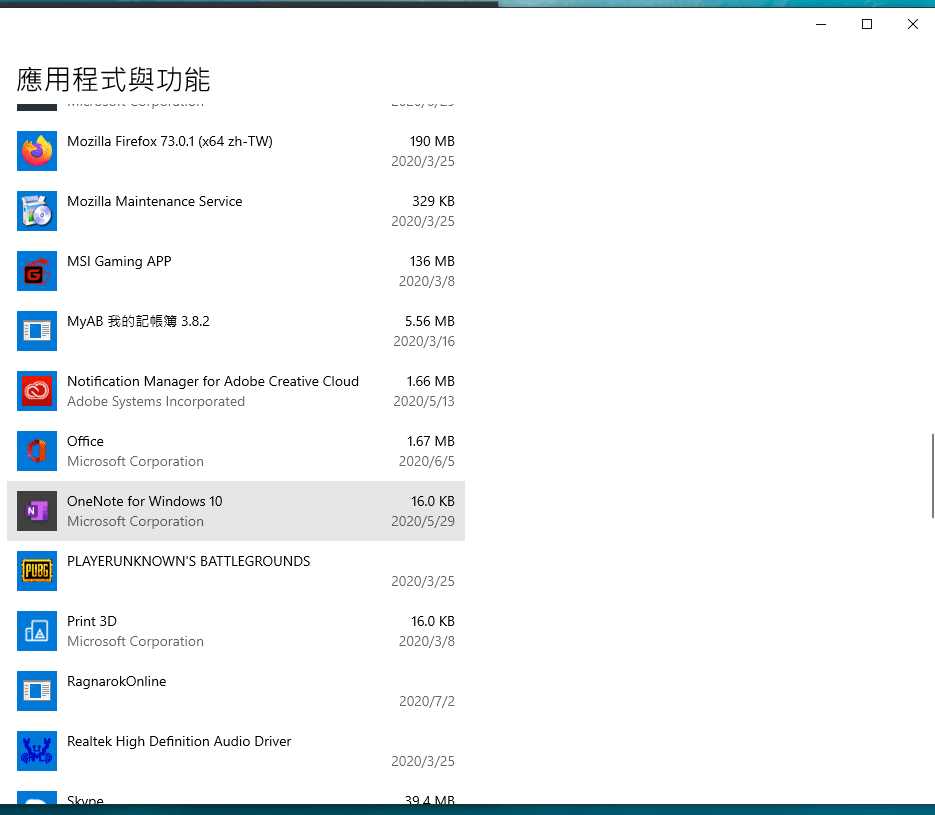This screenshot has width=935, height=815.
Task: Click the 136 MB size value
Action: coord(432,262)
